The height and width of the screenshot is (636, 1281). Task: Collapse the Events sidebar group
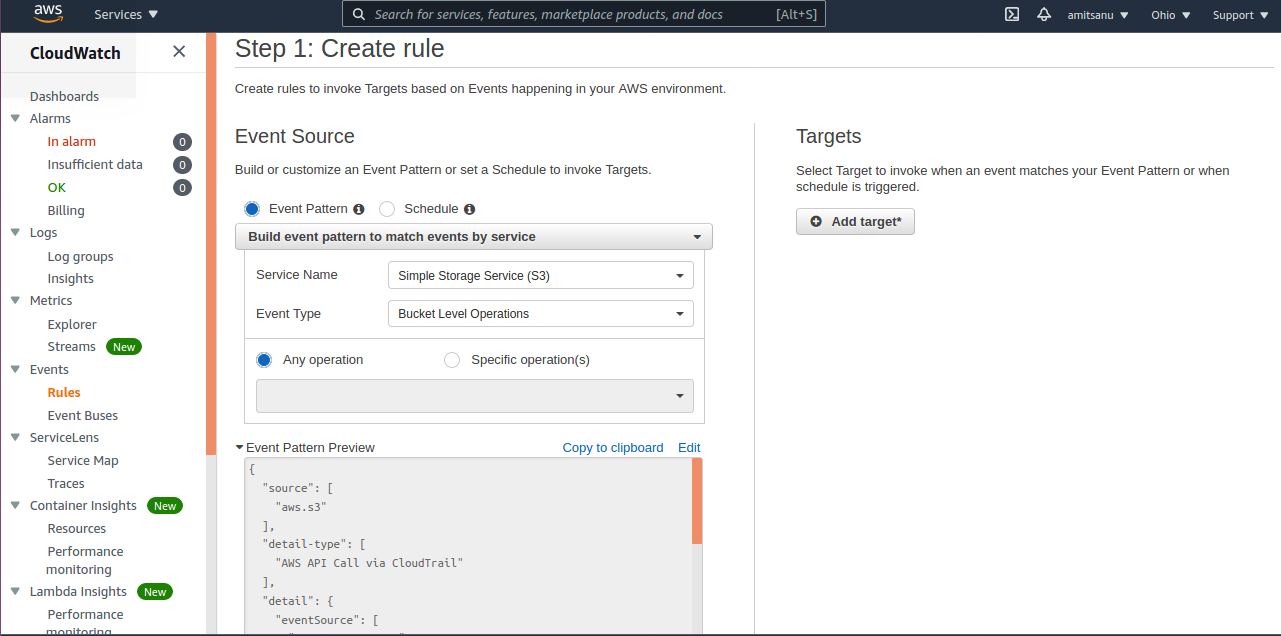click(x=15, y=369)
